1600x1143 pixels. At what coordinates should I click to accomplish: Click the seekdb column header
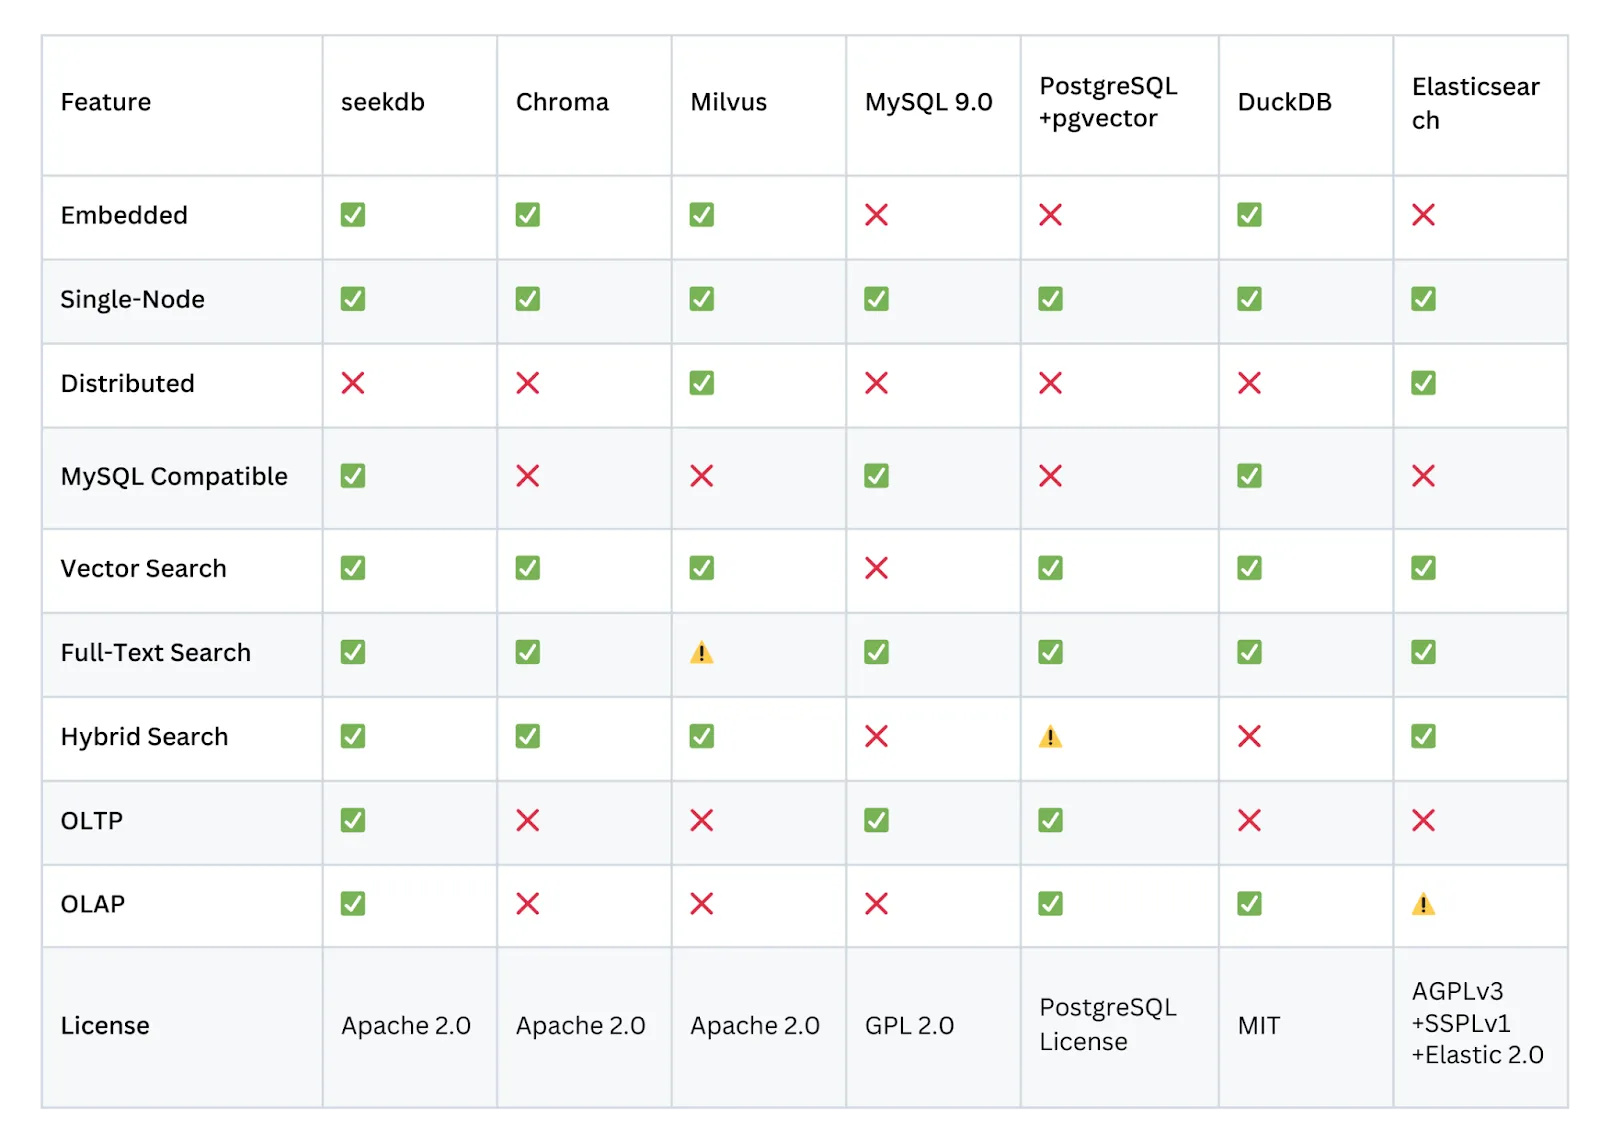click(383, 102)
